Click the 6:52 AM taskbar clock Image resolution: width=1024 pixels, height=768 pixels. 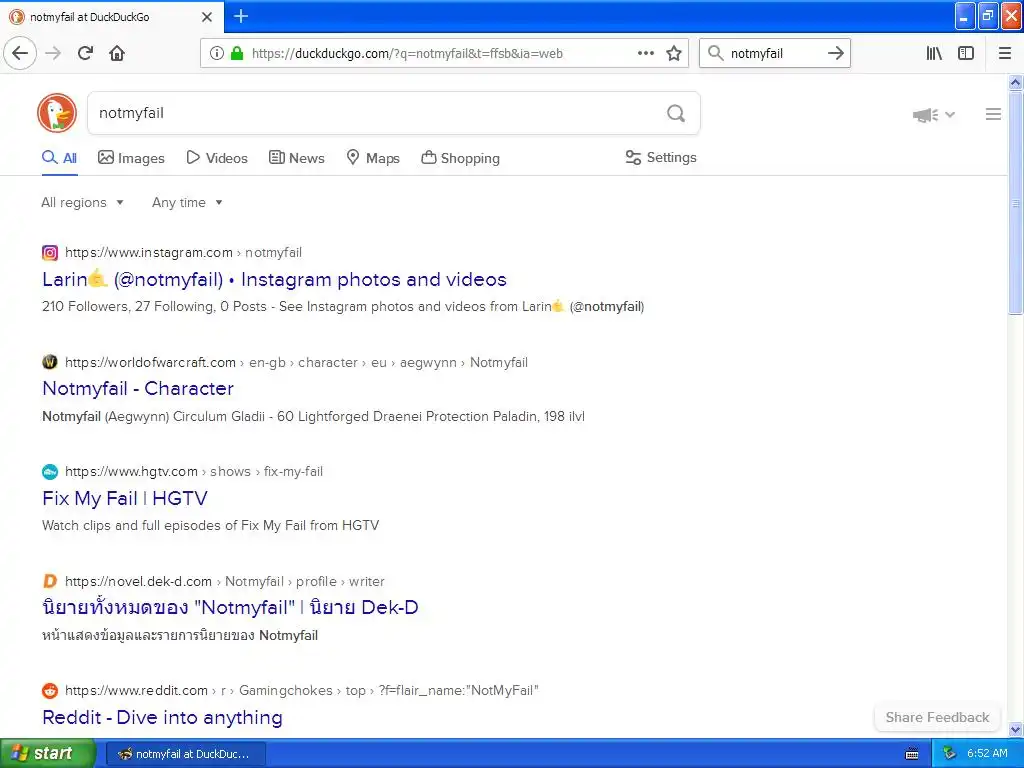pos(987,754)
